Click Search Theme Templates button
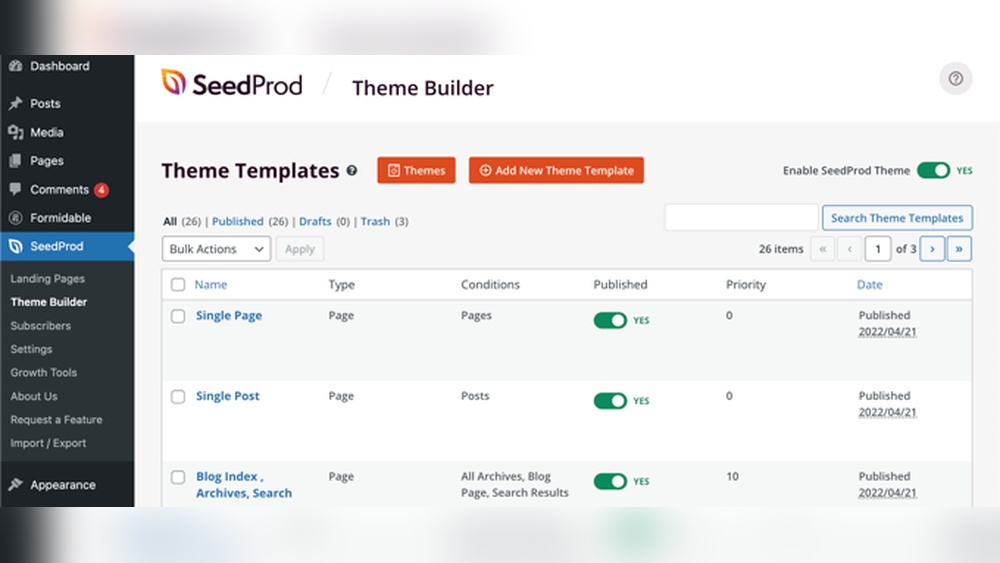 tap(897, 217)
